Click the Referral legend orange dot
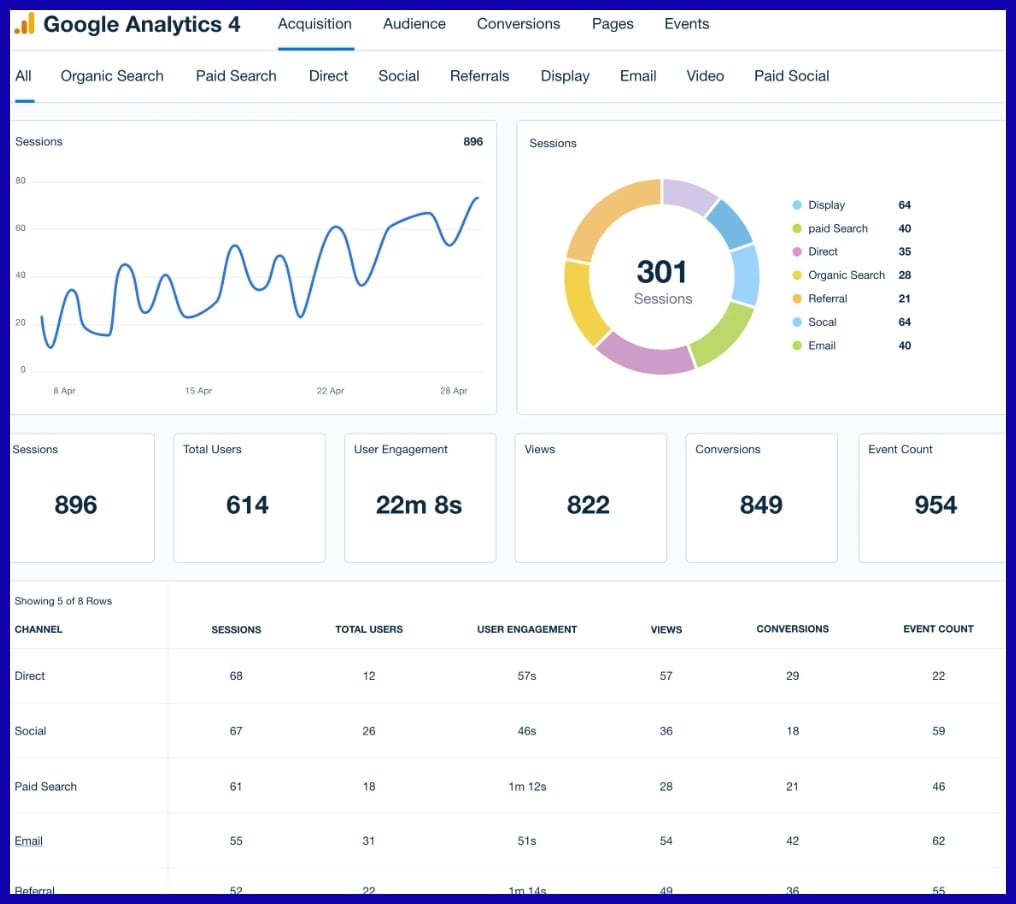1016x904 pixels. pos(797,299)
